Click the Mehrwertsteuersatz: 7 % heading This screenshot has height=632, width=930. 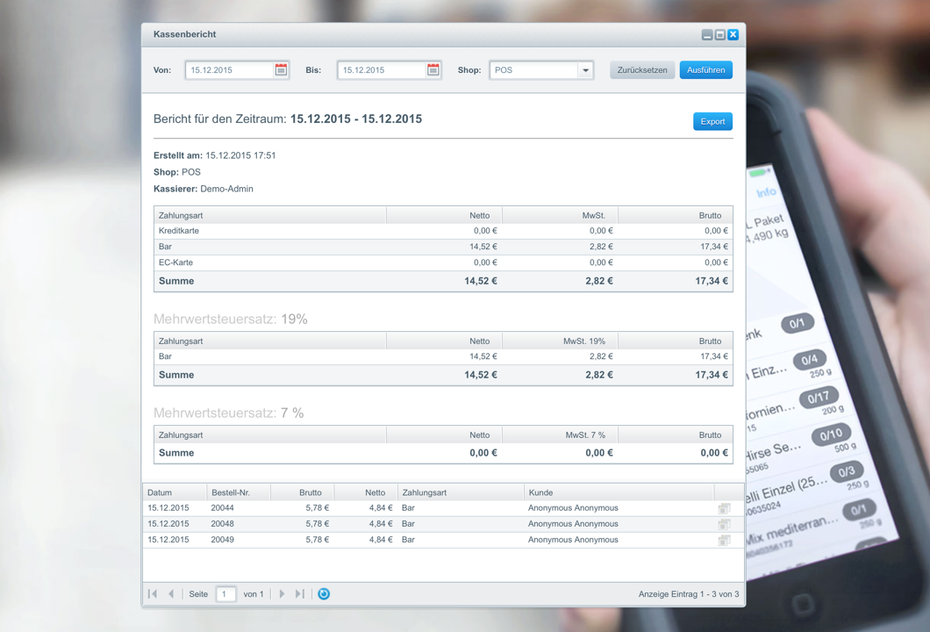pyautogui.click(x=229, y=413)
